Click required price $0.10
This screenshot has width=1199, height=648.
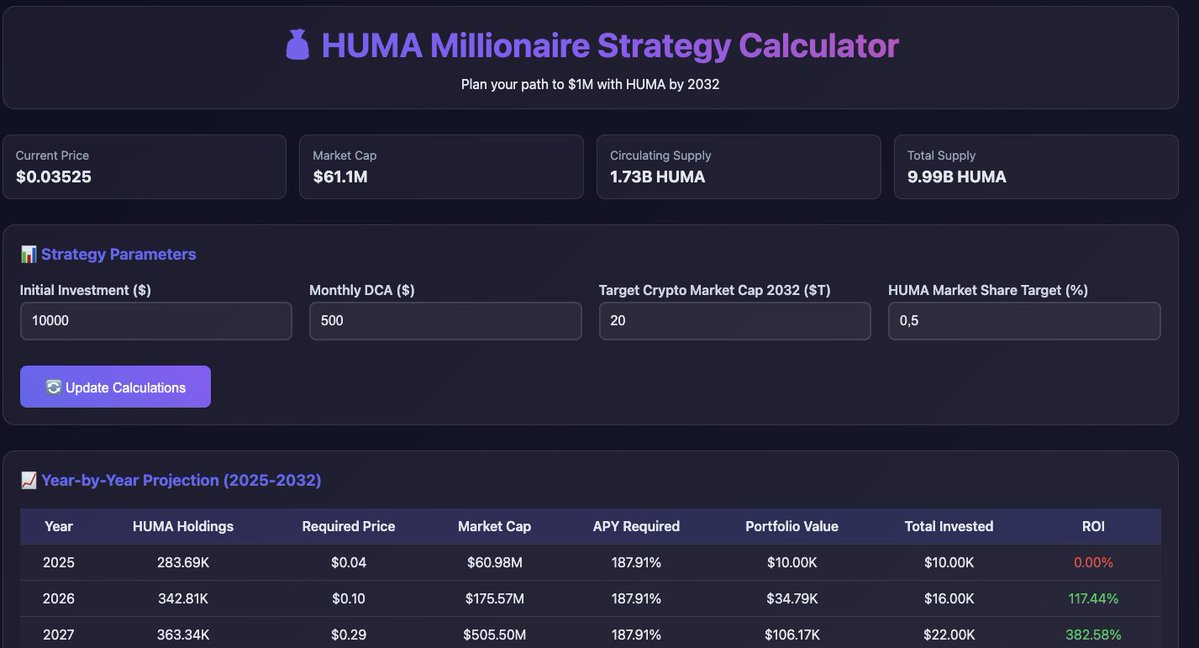(349, 598)
